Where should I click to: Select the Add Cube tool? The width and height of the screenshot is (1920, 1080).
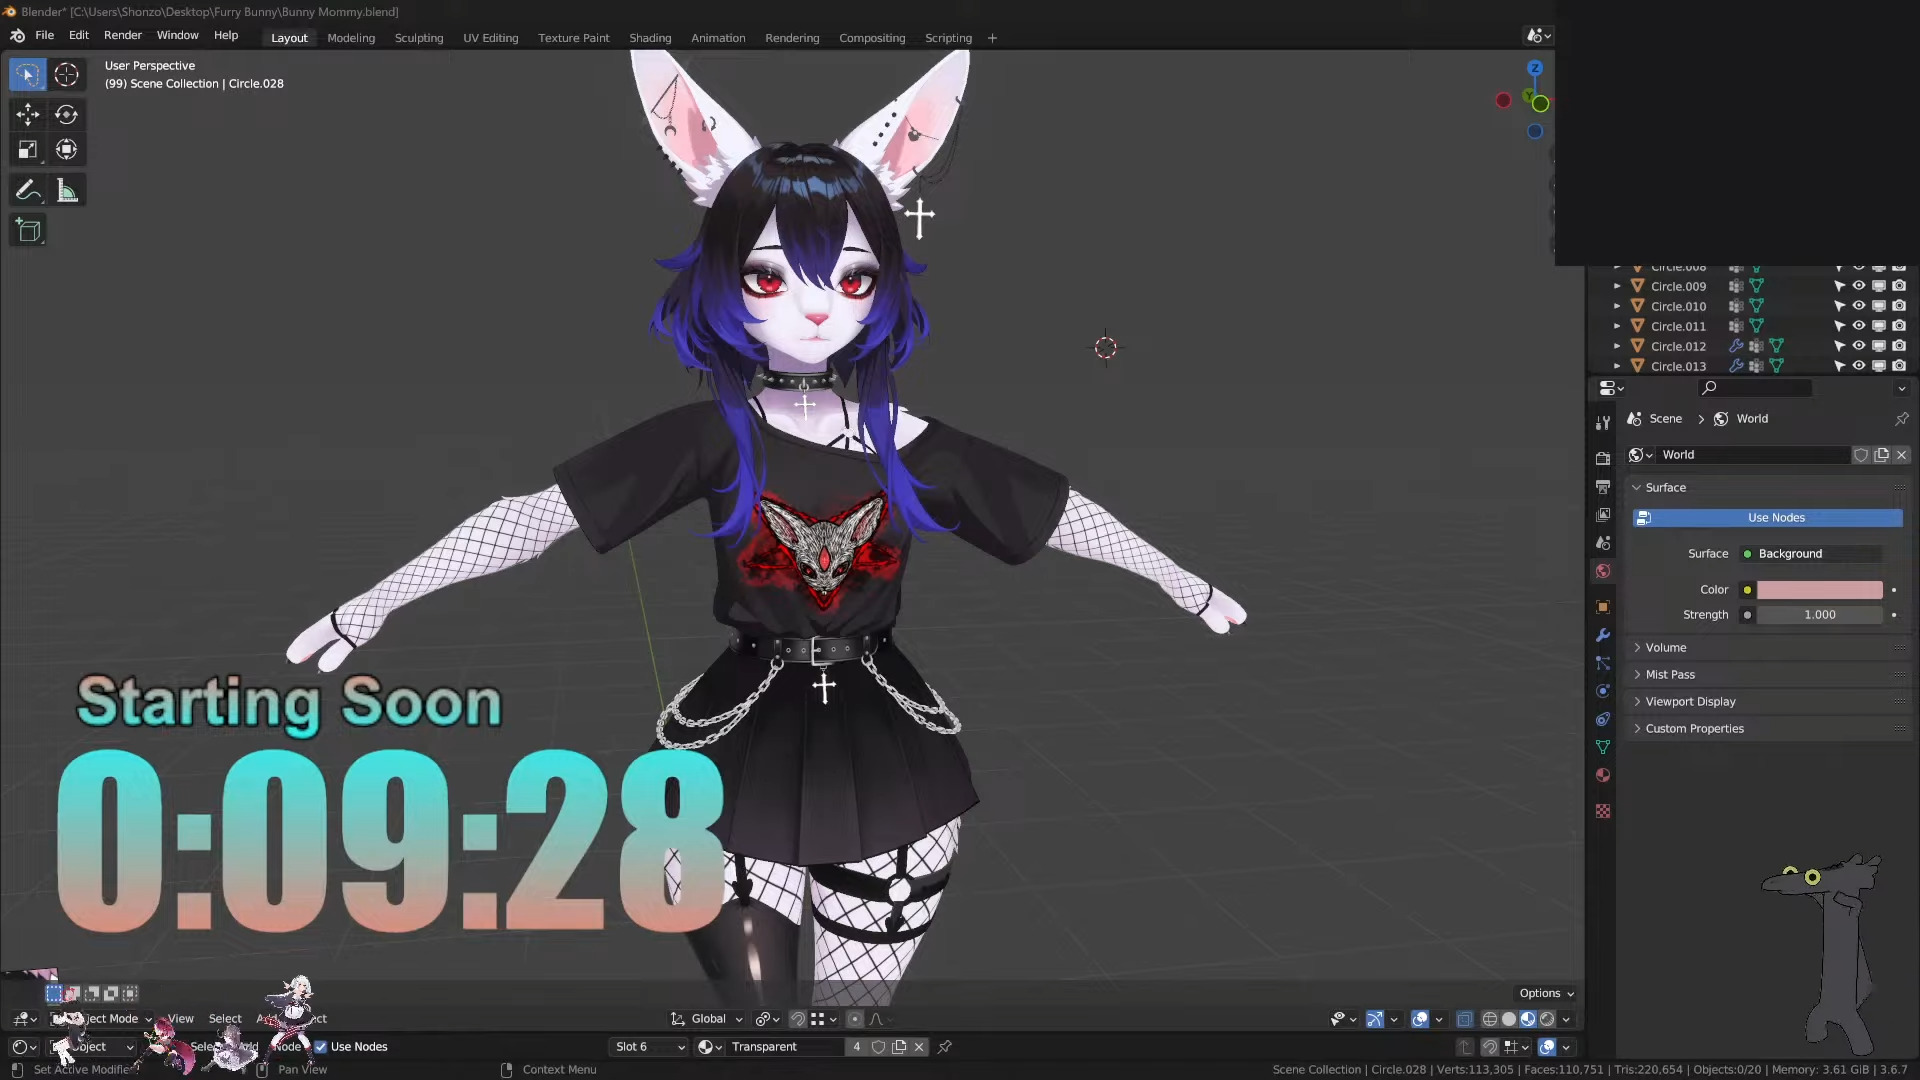pos(27,230)
